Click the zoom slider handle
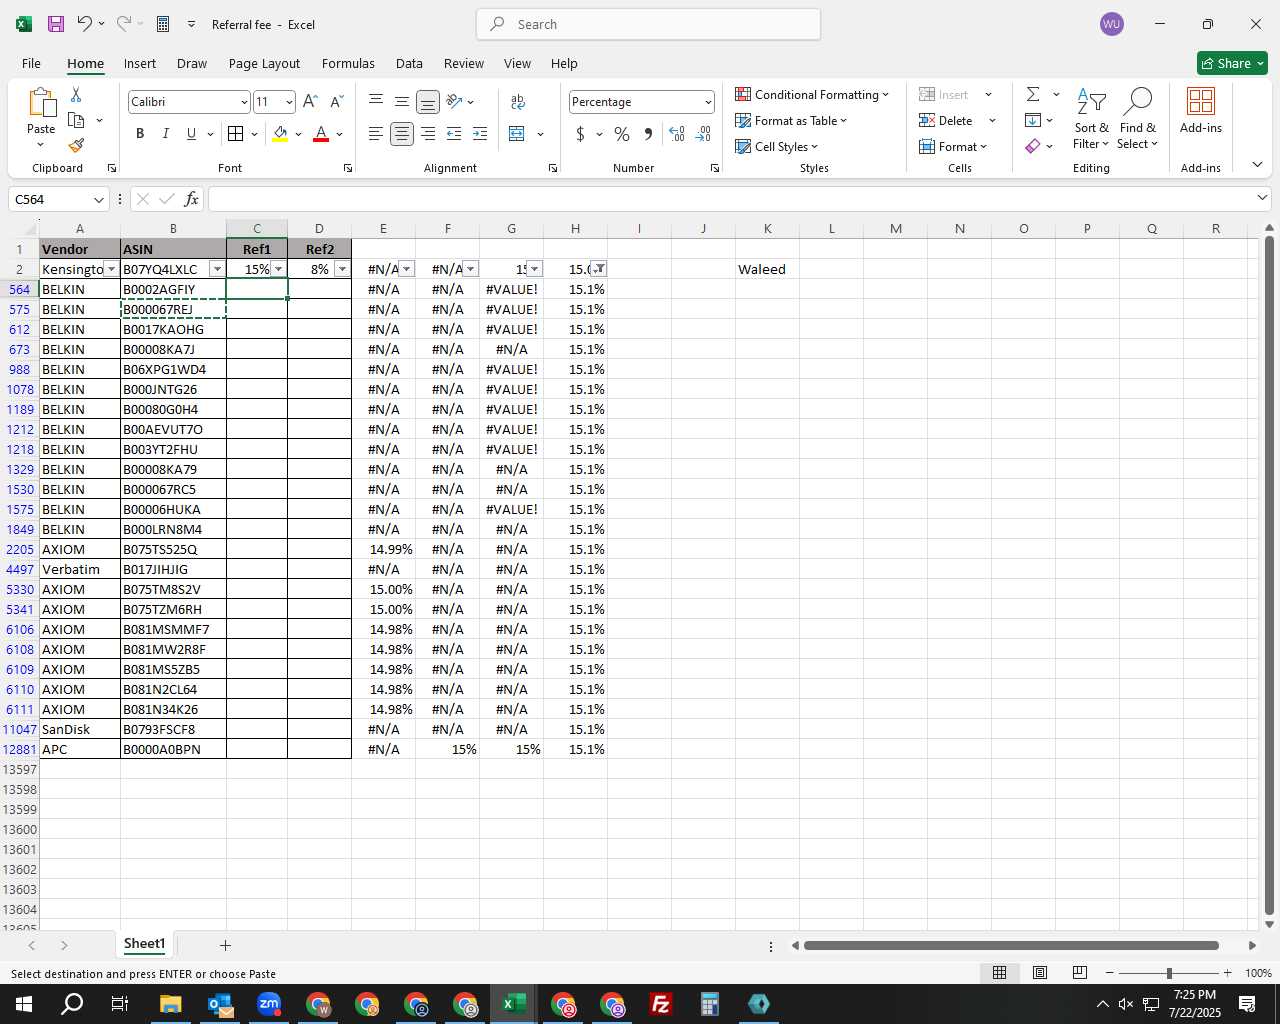Viewport: 1280px width, 1024px height. click(x=1168, y=973)
